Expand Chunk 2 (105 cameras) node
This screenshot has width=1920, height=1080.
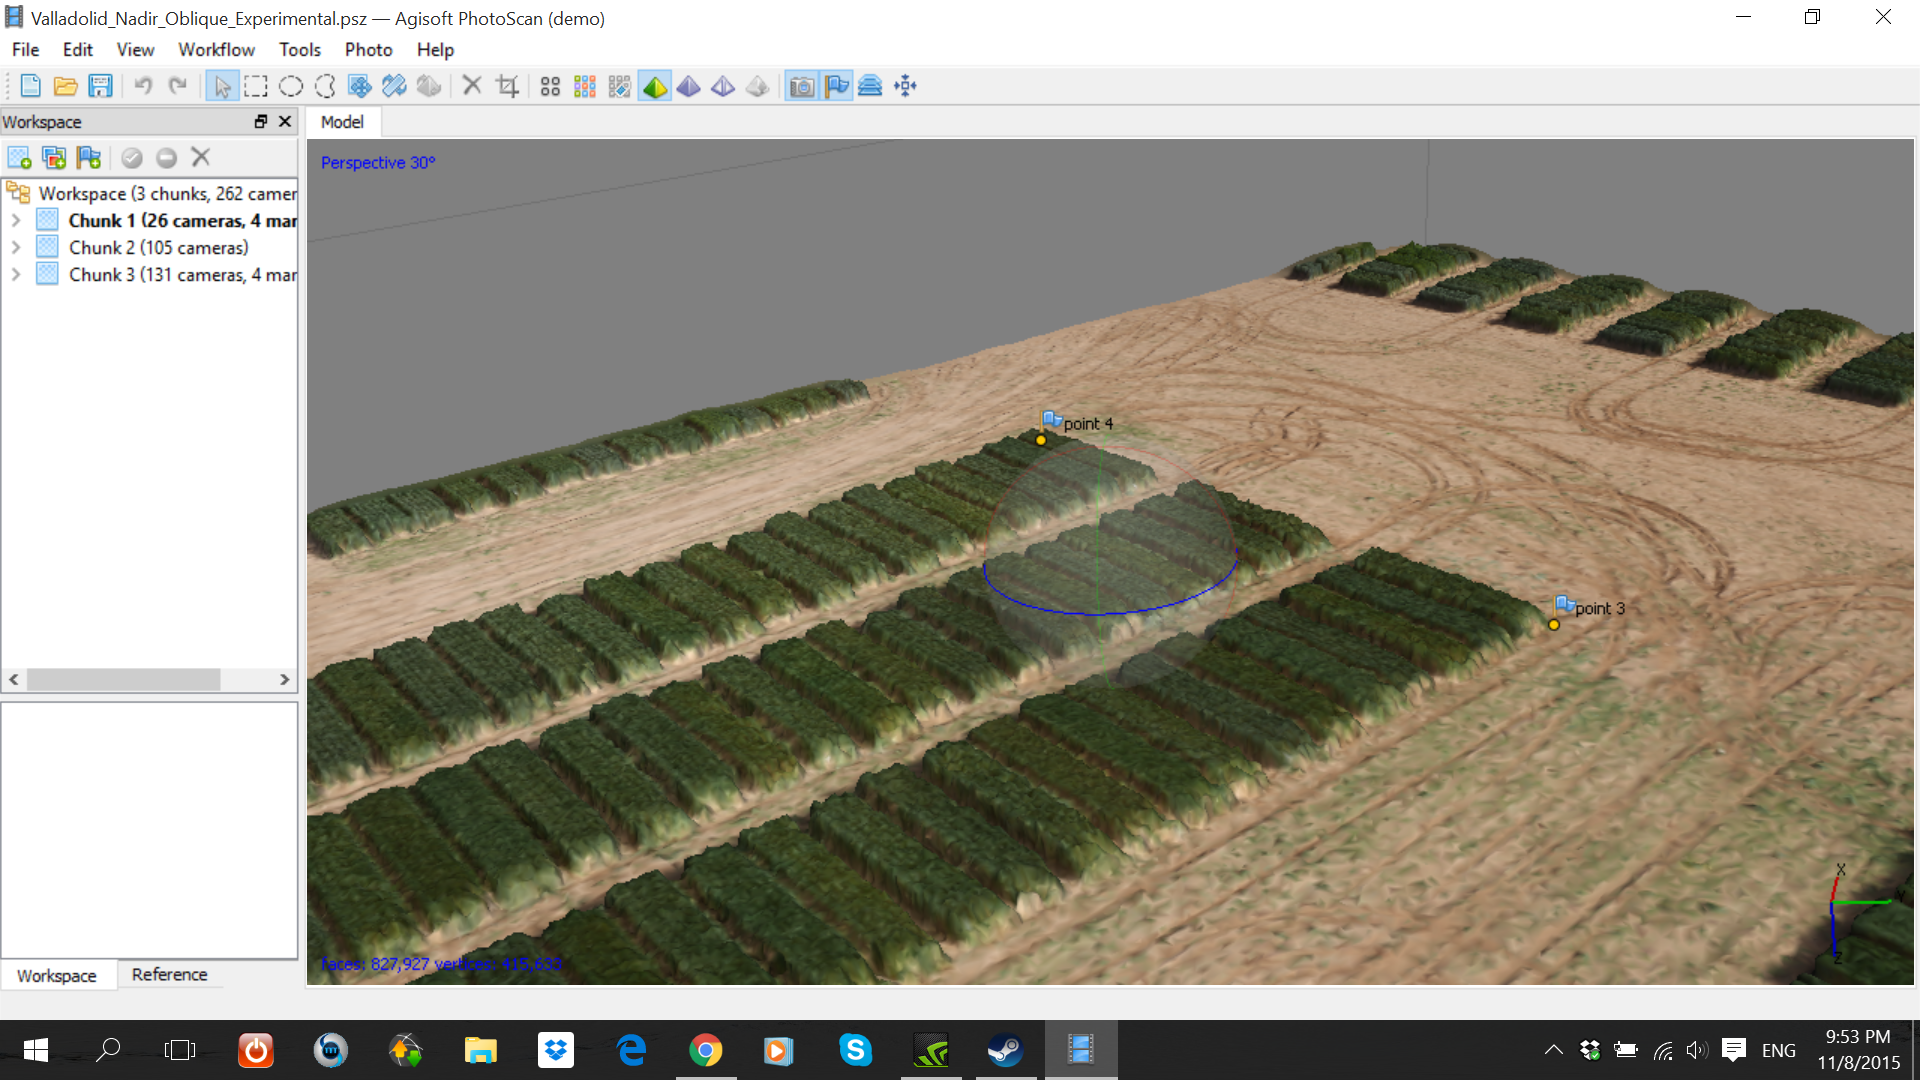tap(16, 248)
